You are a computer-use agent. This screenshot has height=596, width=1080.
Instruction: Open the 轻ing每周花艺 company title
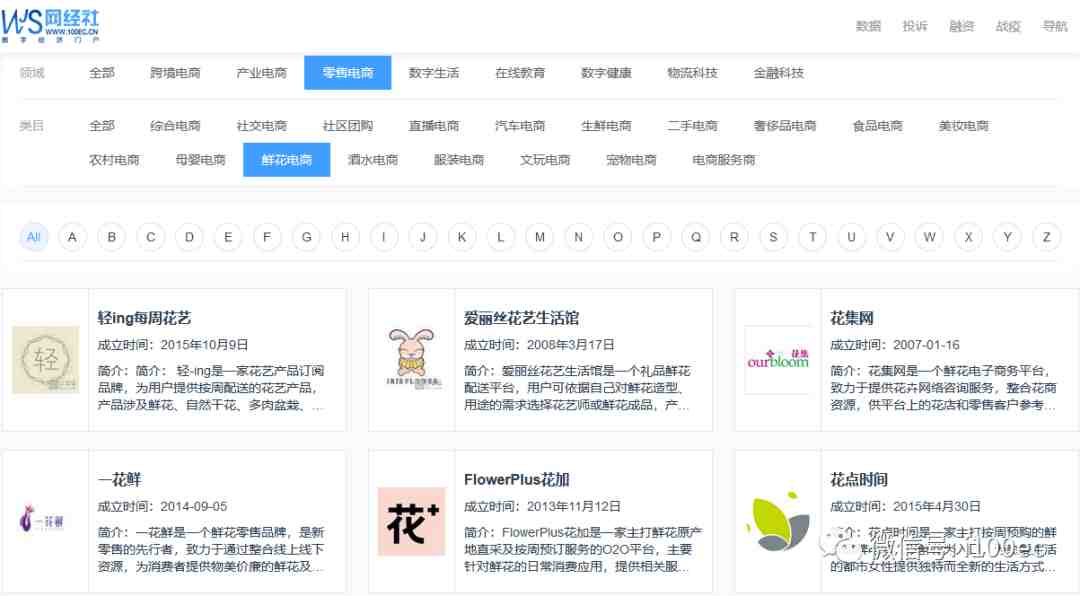[145, 318]
